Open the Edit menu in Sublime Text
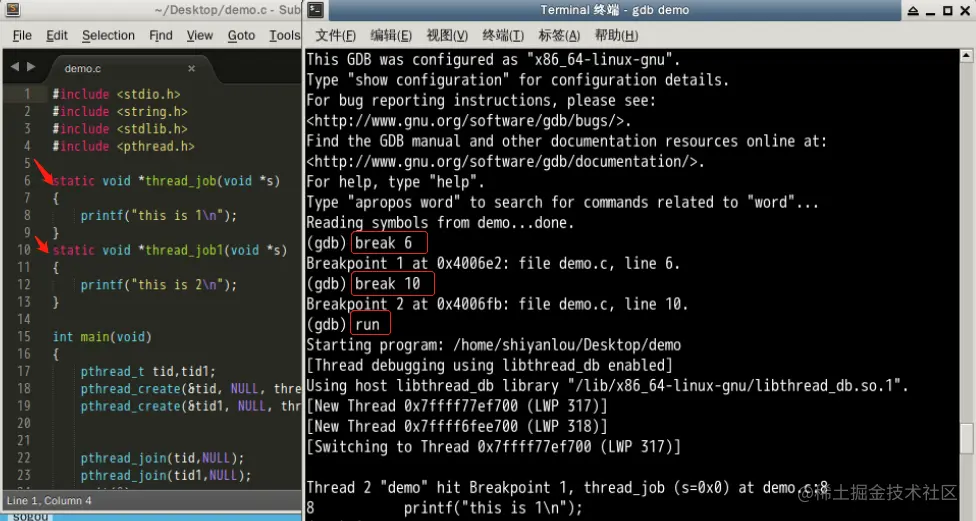 [57, 35]
